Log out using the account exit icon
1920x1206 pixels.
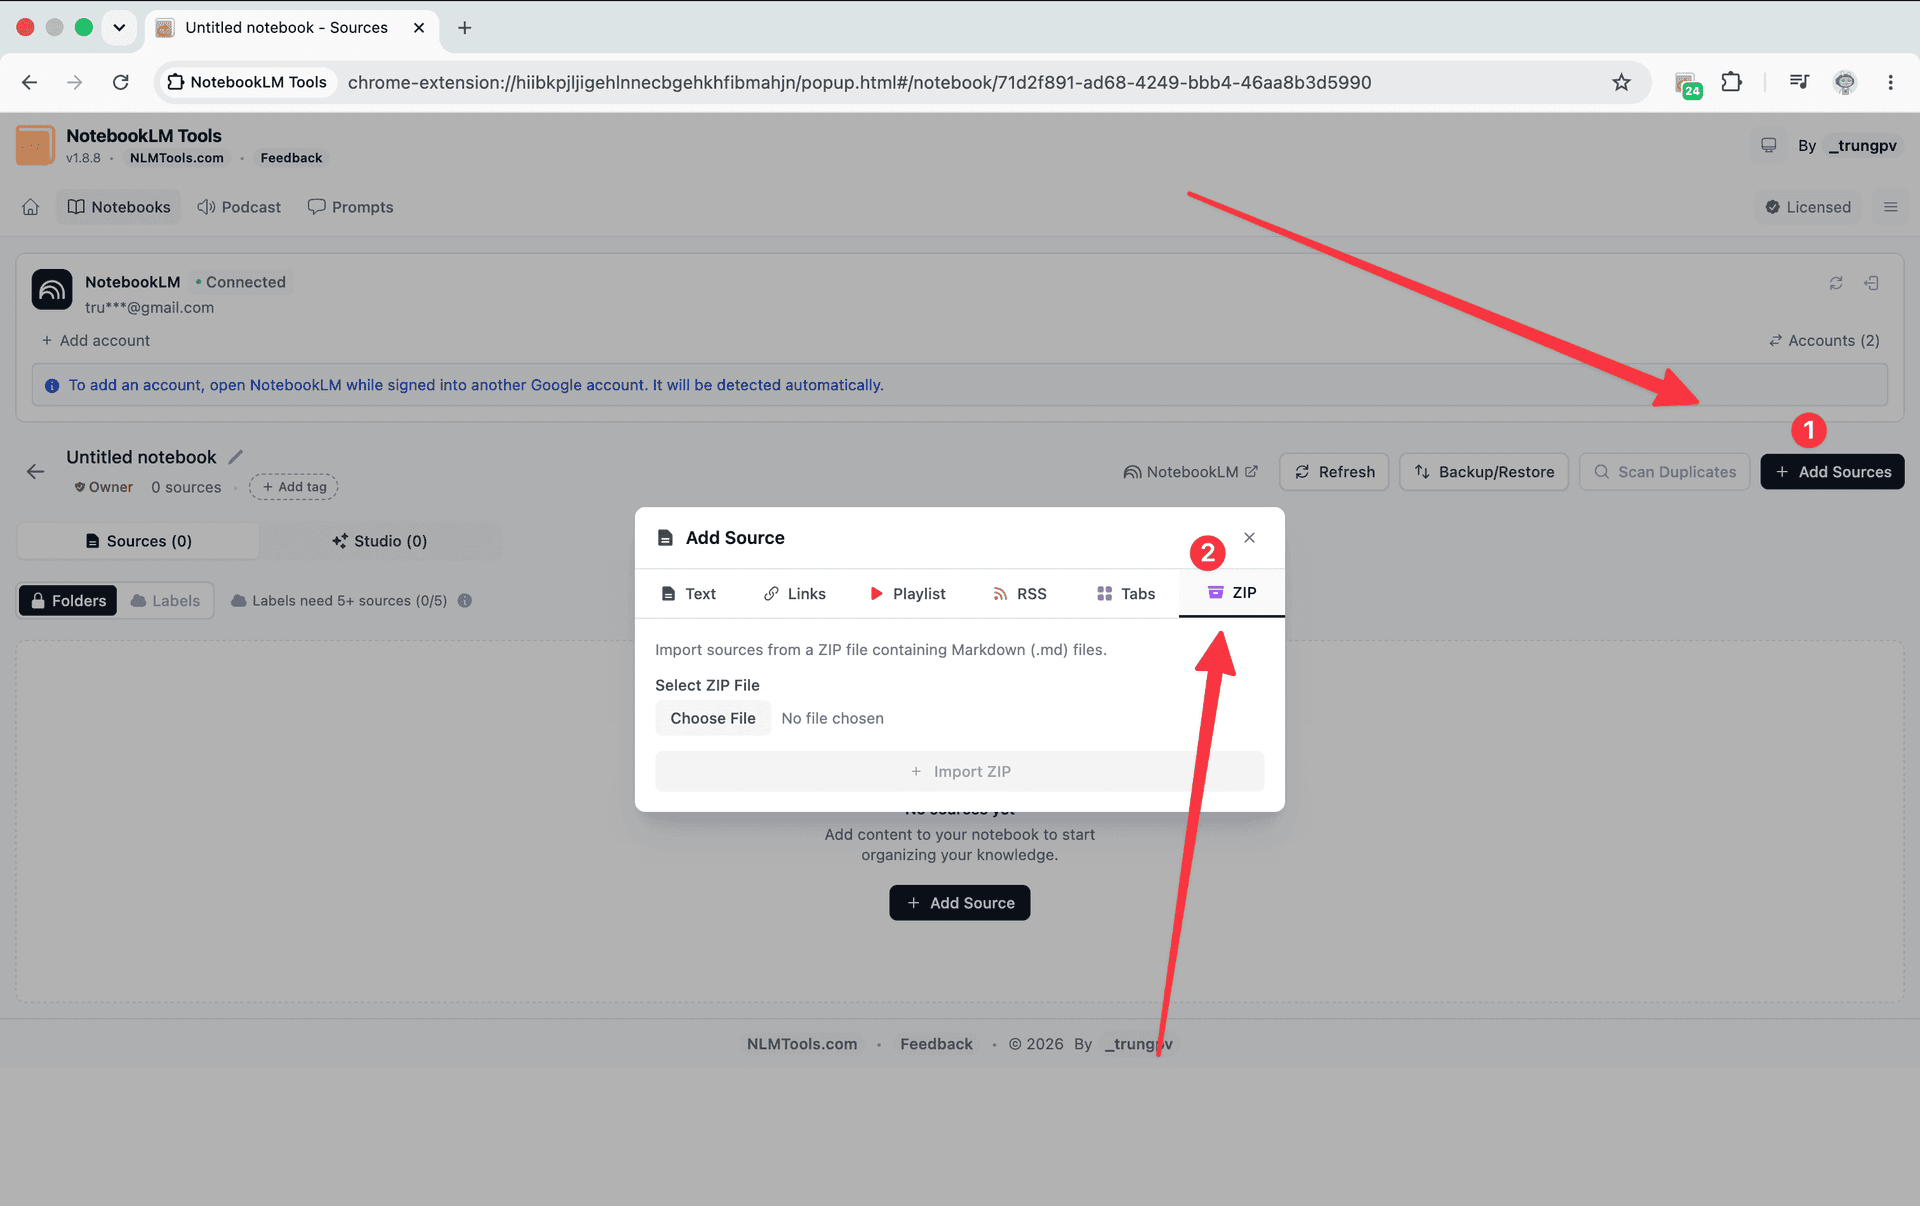(x=1871, y=283)
